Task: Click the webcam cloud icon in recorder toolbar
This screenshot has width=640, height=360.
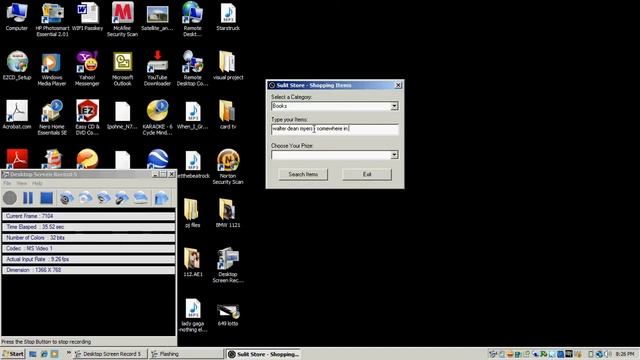Action: point(67,198)
